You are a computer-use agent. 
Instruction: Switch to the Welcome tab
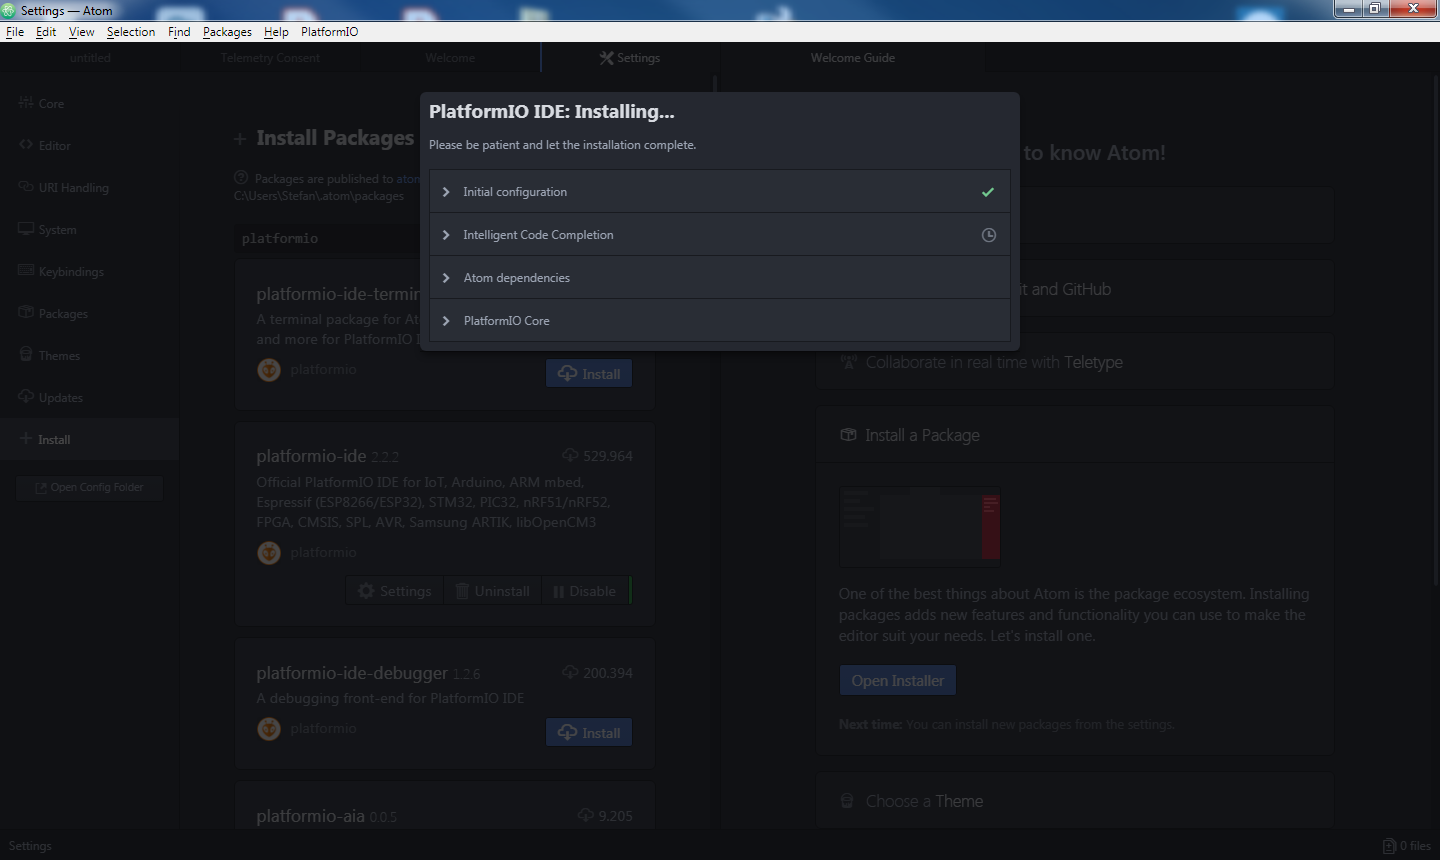450,58
